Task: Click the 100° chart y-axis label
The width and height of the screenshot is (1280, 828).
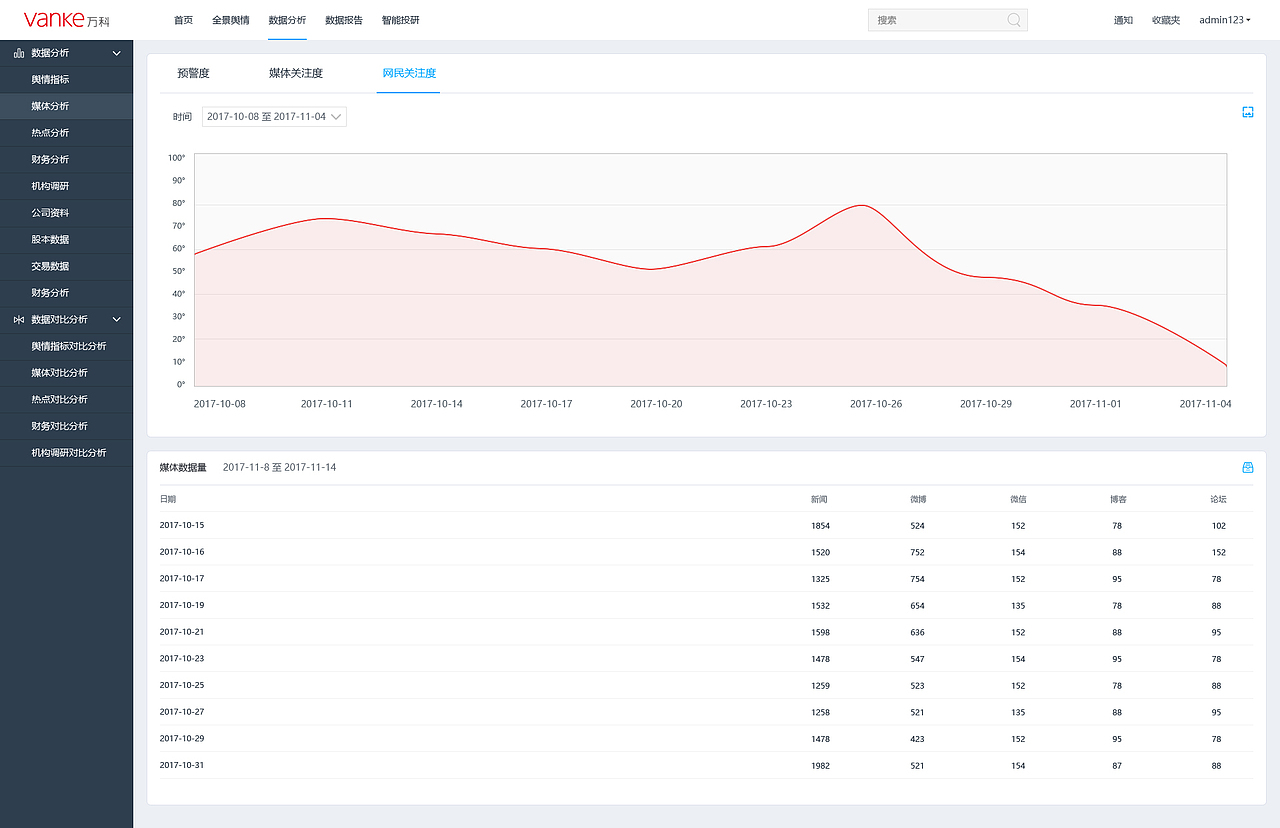Action: [x=177, y=158]
